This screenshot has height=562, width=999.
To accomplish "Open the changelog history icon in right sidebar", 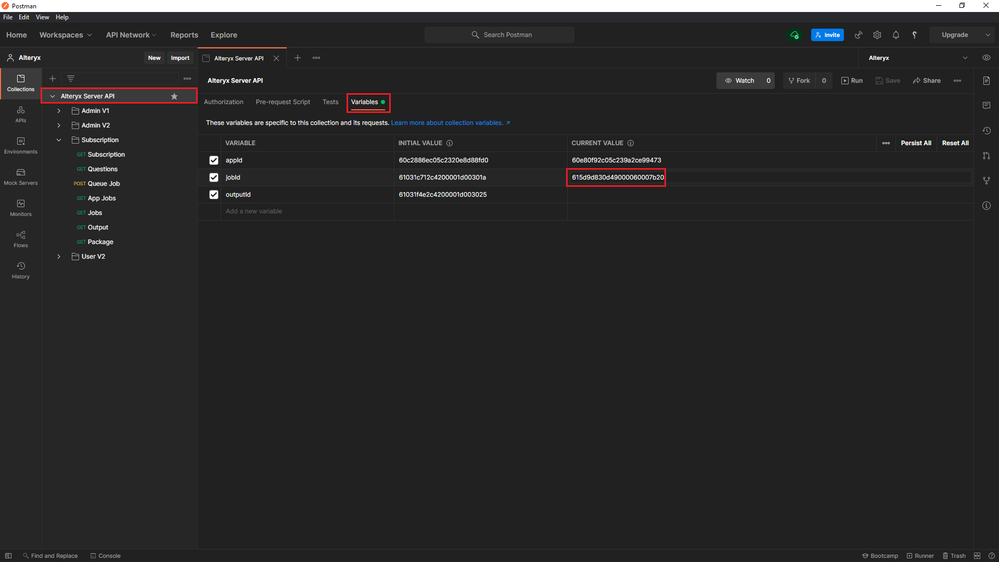I will tap(986, 131).
